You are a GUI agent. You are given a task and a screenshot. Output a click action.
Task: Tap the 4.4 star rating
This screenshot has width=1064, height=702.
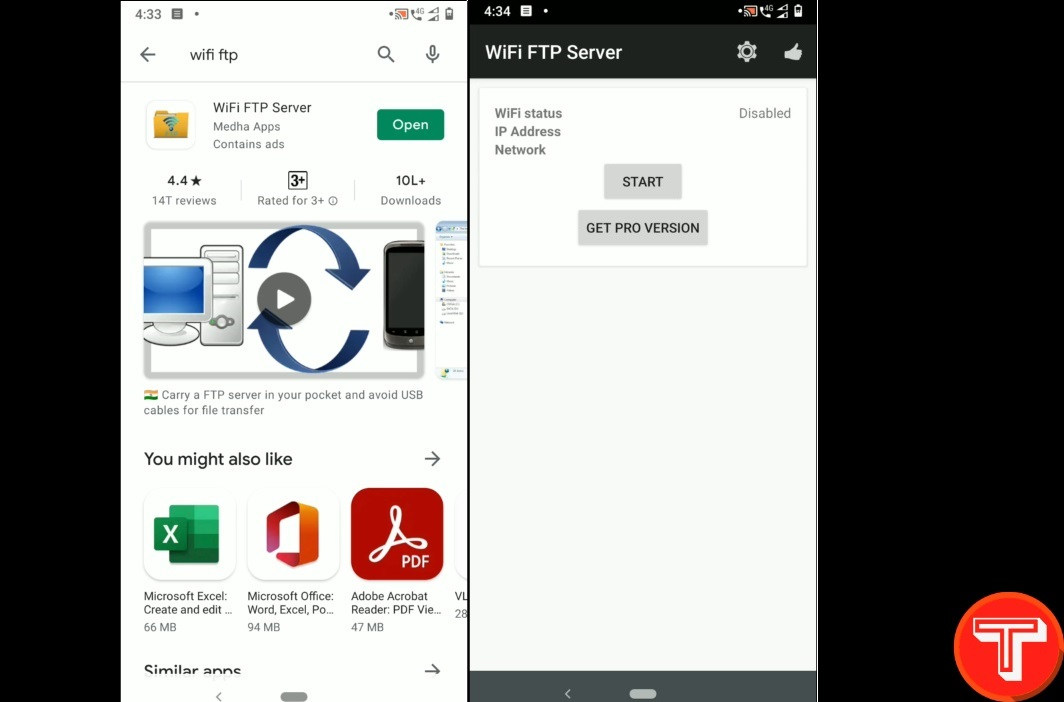point(184,180)
